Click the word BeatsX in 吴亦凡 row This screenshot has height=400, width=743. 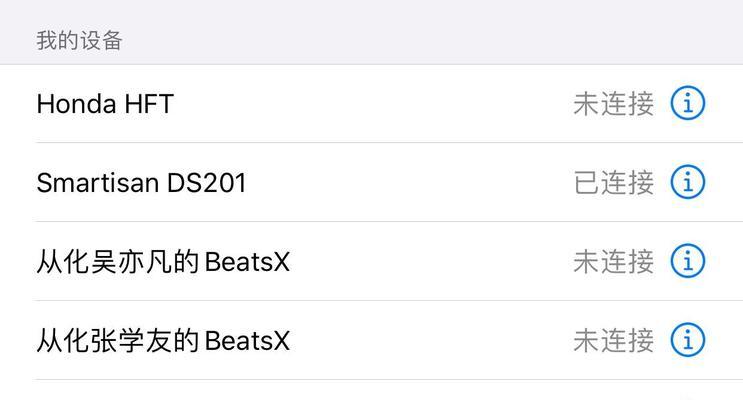[x=247, y=262]
